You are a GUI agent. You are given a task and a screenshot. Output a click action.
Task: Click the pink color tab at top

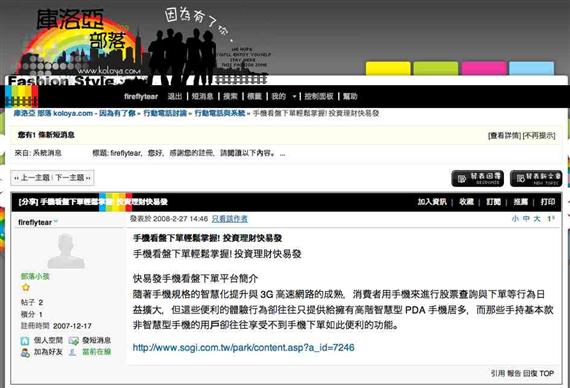(x=483, y=69)
